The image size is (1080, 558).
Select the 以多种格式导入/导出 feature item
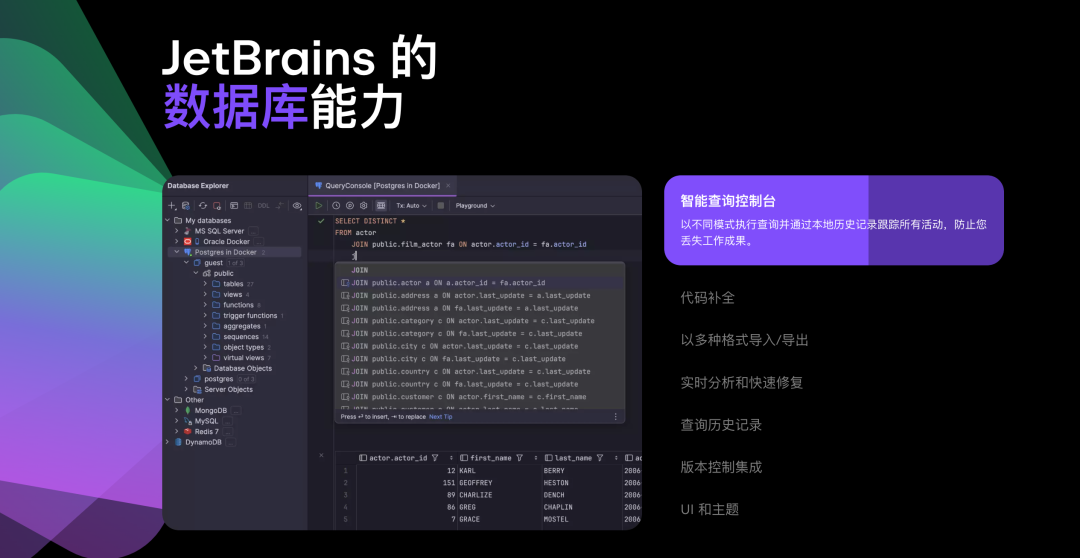tap(745, 340)
